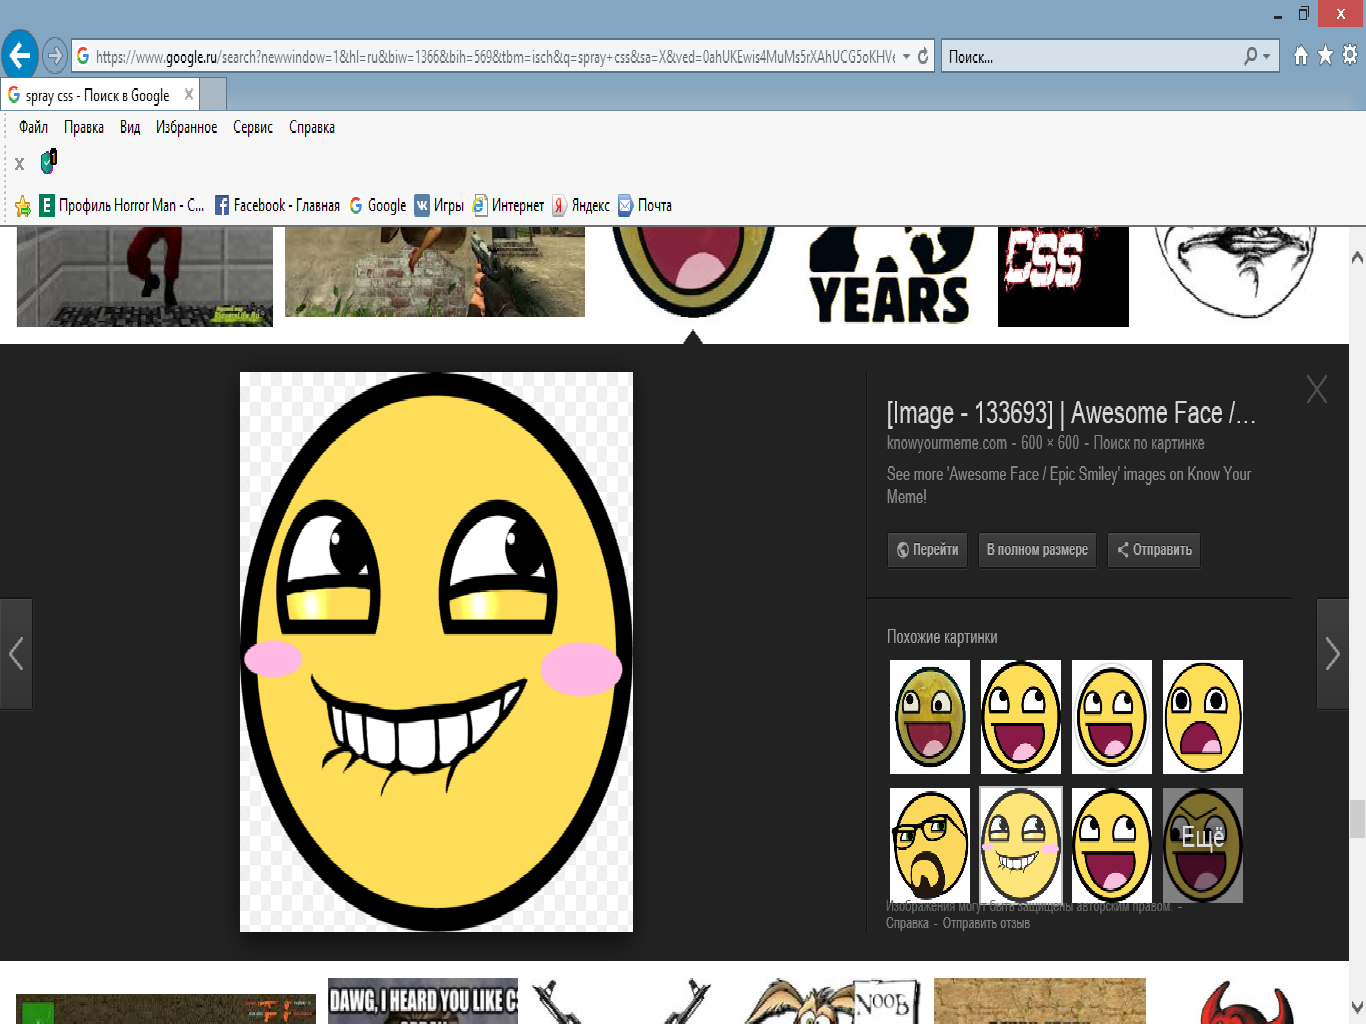
Task: Click the search magnifier icon
Action: [1250, 57]
